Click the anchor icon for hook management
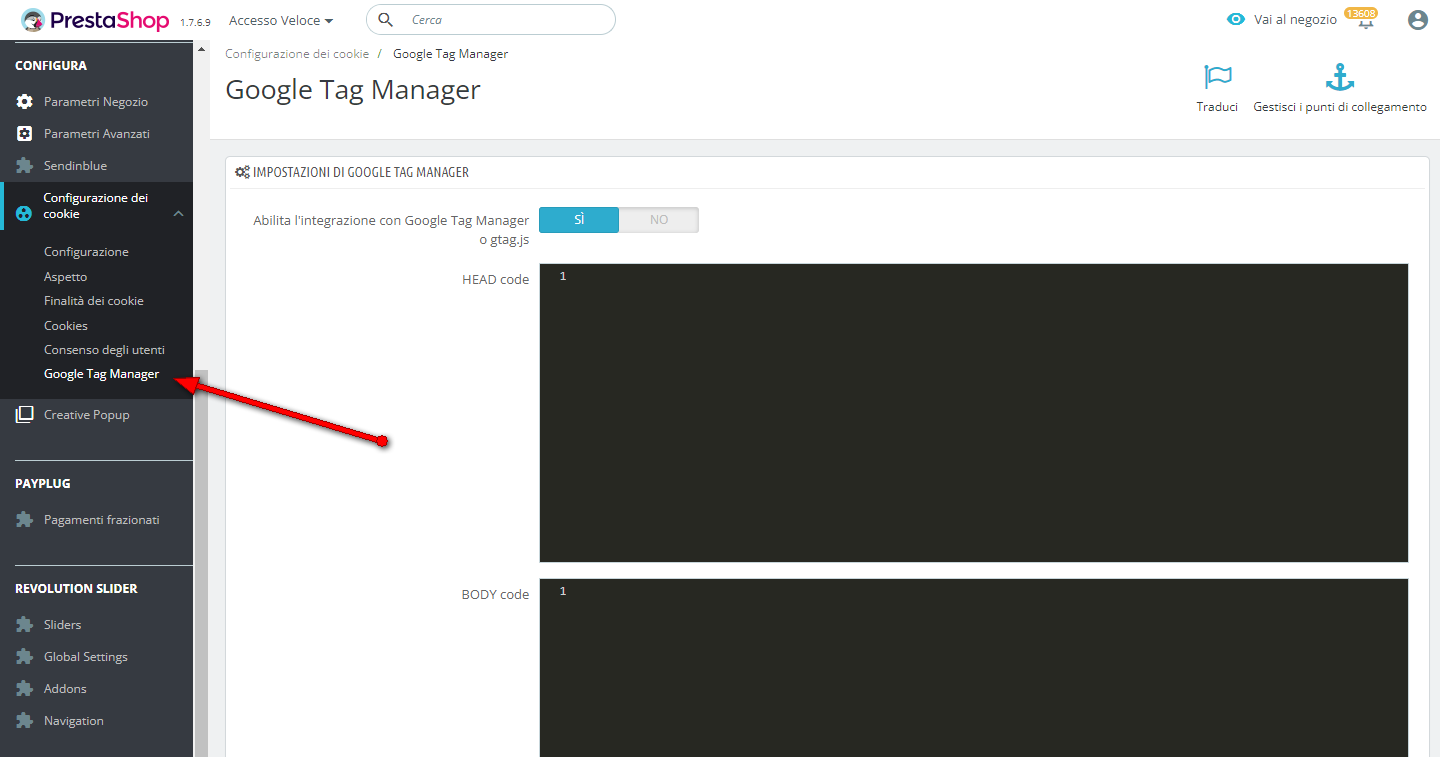1440x757 pixels. point(1339,77)
